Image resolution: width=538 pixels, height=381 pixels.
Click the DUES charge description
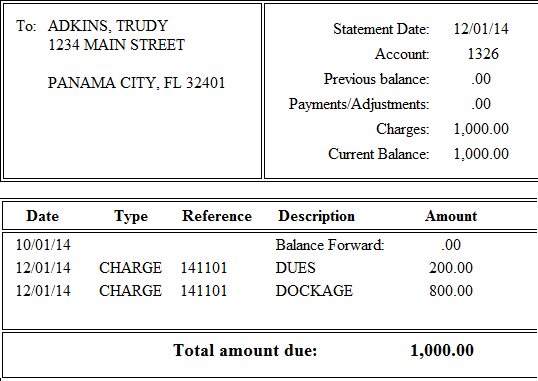[x=295, y=268]
